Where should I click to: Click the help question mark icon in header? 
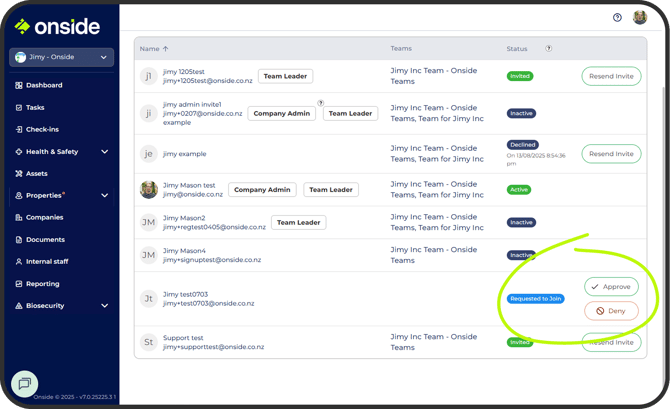tap(617, 17)
